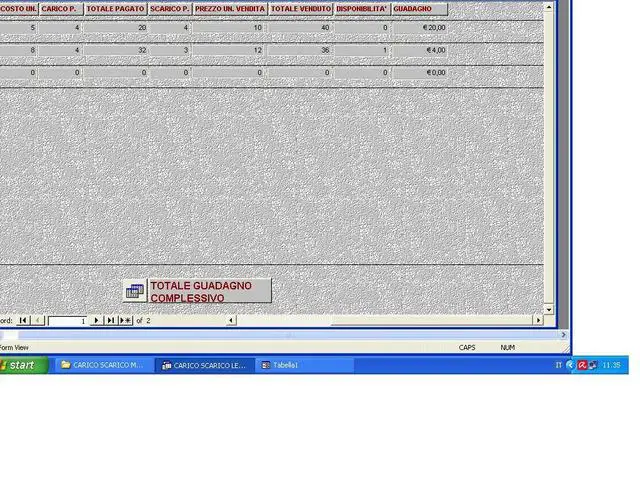
Task: Open the language indicator IT in tray
Action: pyautogui.click(x=558, y=365)
